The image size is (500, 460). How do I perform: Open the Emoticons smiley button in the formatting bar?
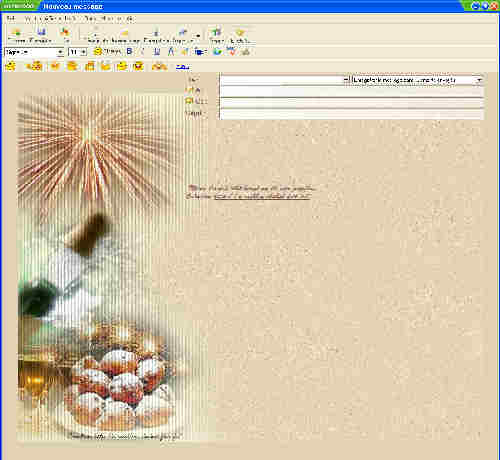click(107, 52)
